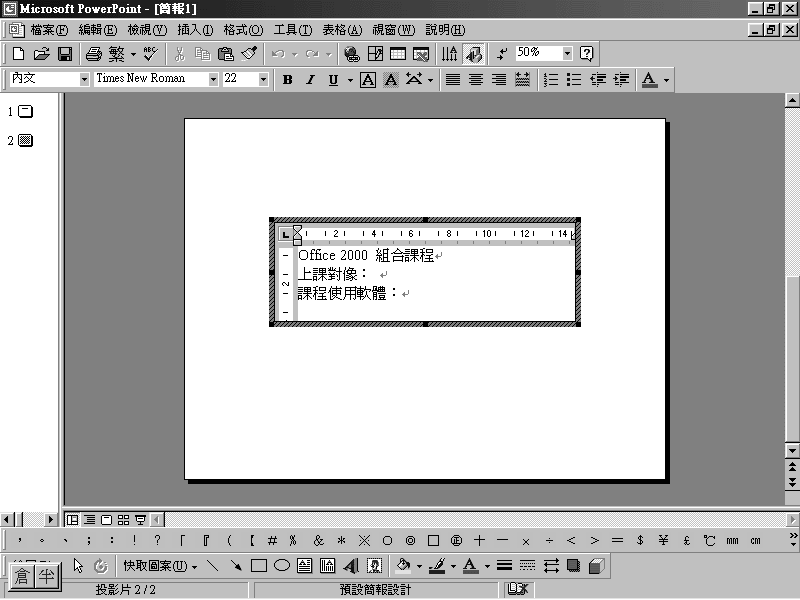Open the 檢視(V) menu
800x600 pixels.
147,30
